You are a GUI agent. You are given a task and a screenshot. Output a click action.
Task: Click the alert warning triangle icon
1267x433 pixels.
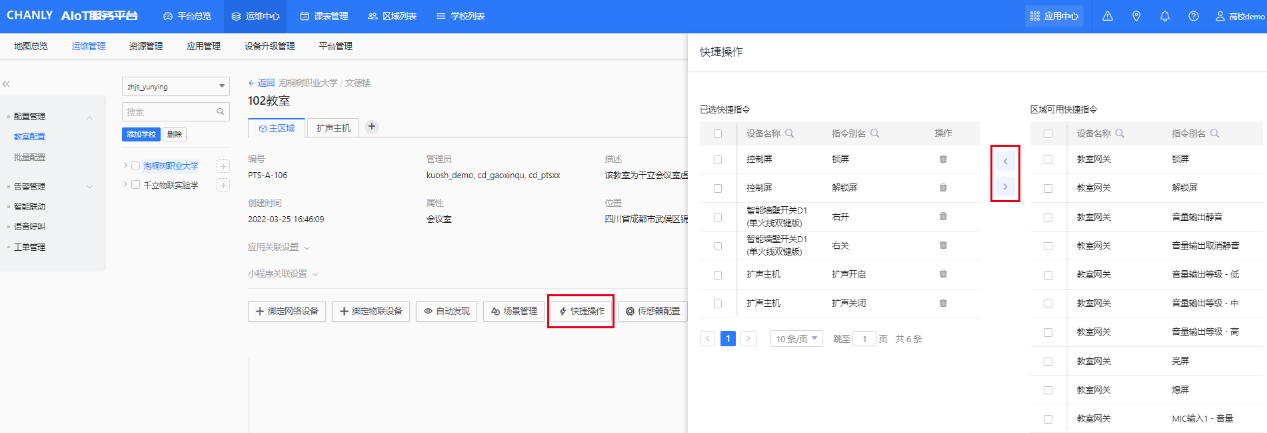tap(1107, 16)
